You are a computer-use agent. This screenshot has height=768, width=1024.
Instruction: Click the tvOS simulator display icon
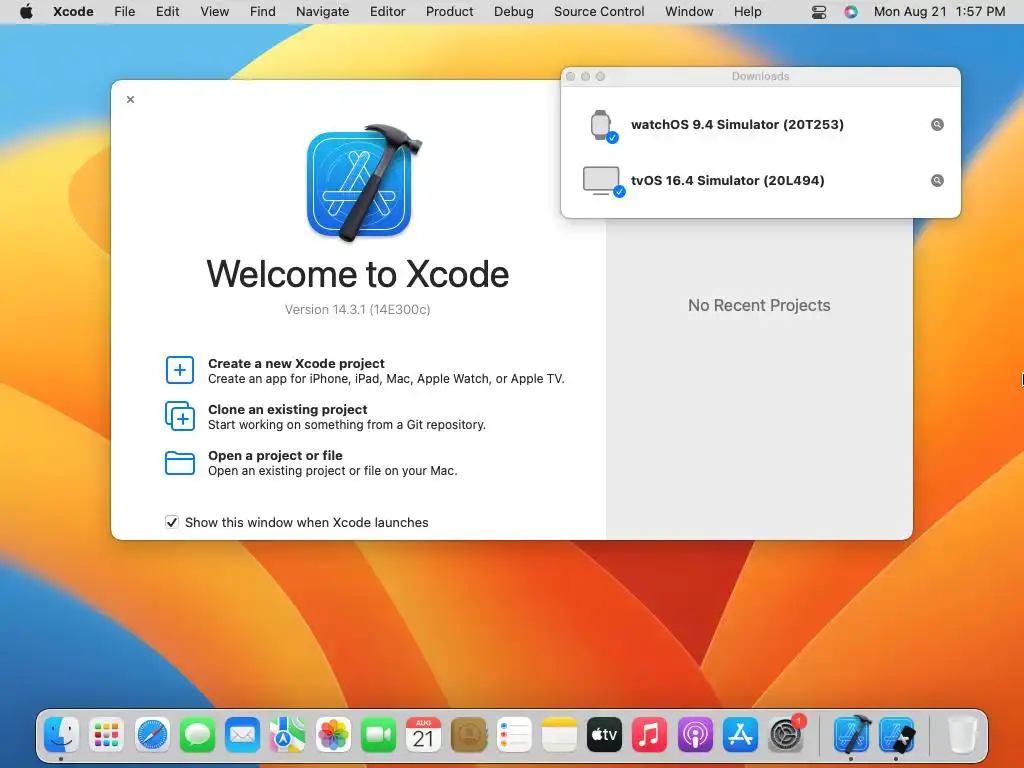tap(603, 181)
